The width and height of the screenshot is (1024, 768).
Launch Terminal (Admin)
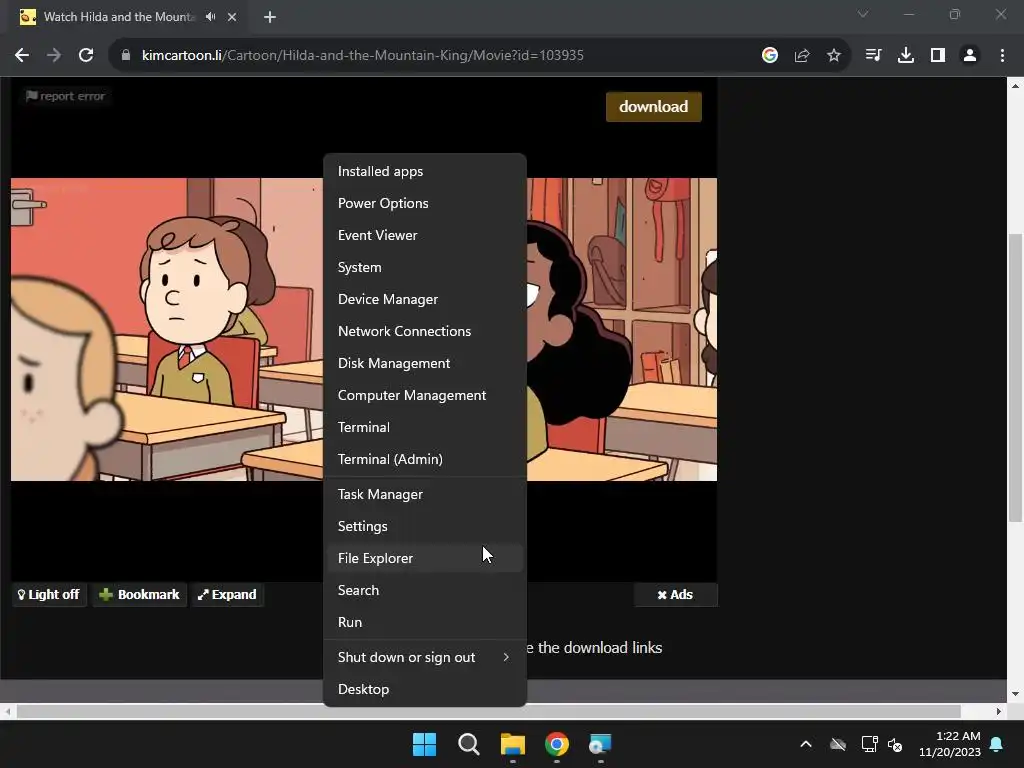point(425,459)
